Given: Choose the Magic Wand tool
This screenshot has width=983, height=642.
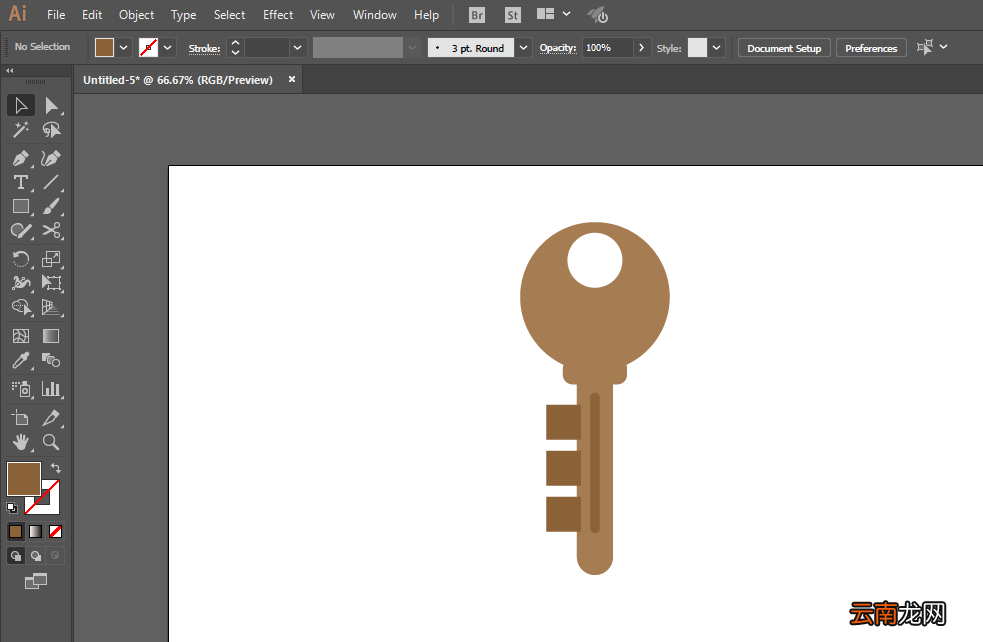Looking at the screenshot, I should click(21, 130).
